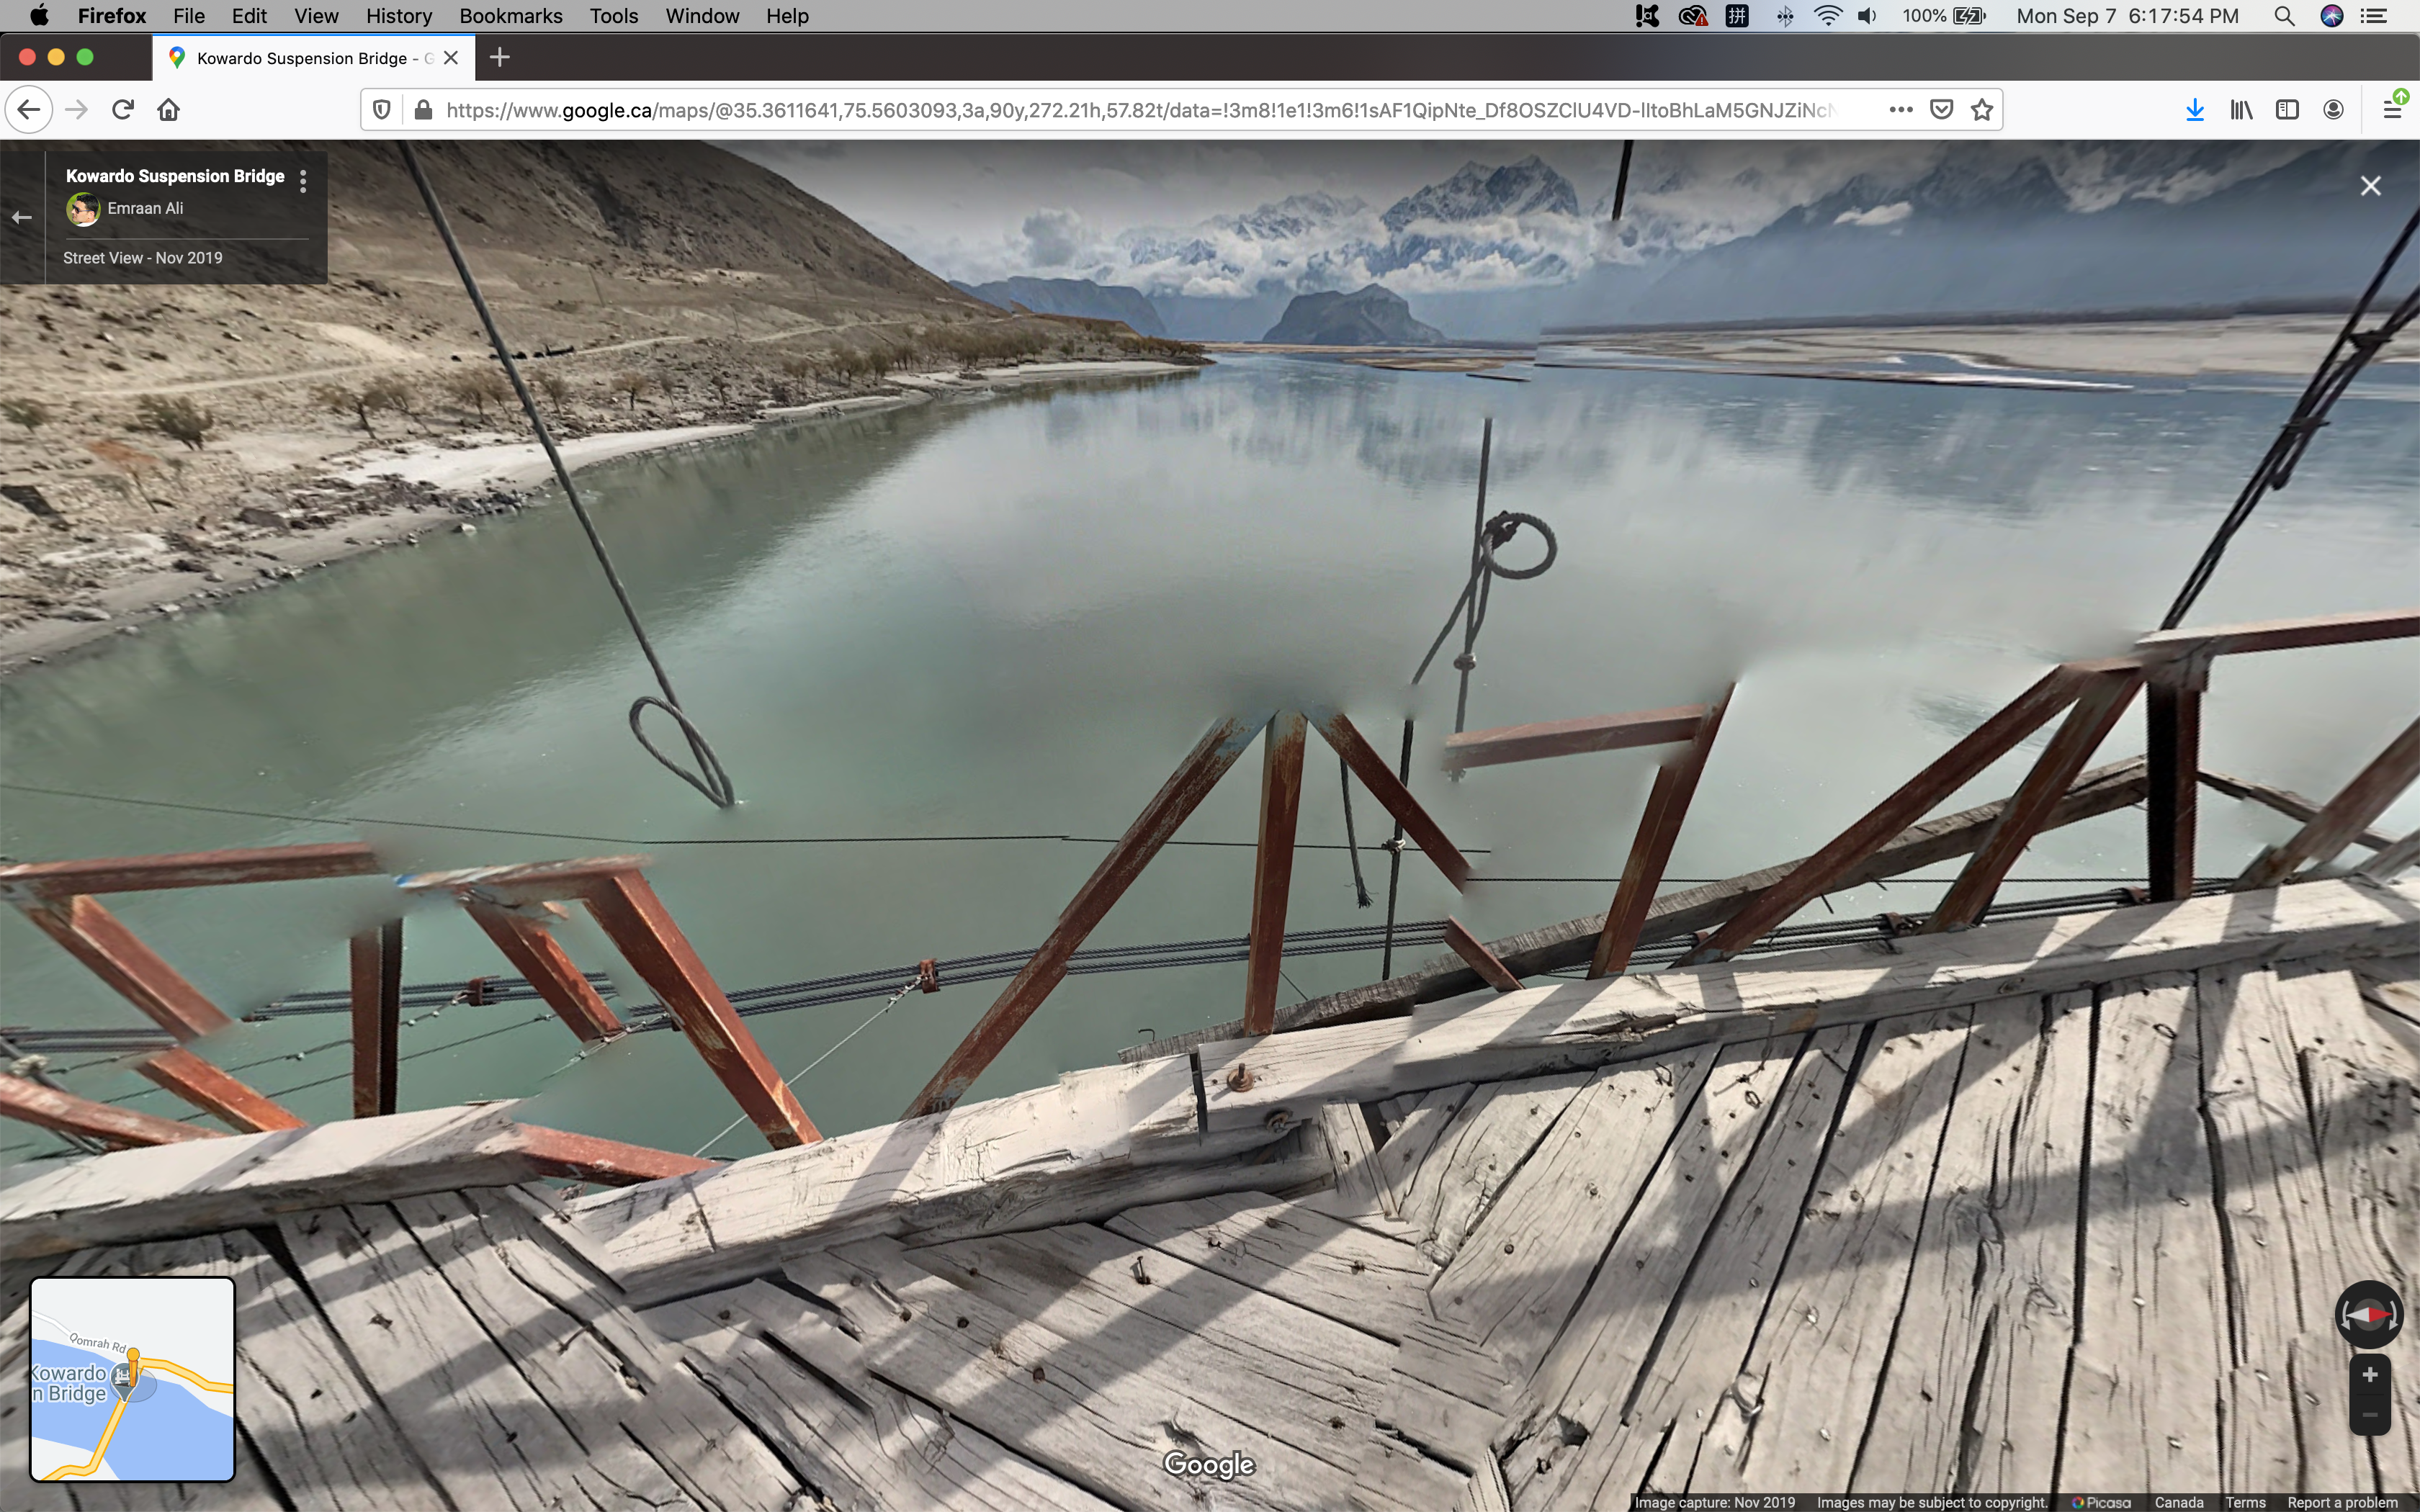The height and width of the screenshot is (1512, 2420).
Task: Open Firefox hamburger application menu
Action: tap(2393, 110)
